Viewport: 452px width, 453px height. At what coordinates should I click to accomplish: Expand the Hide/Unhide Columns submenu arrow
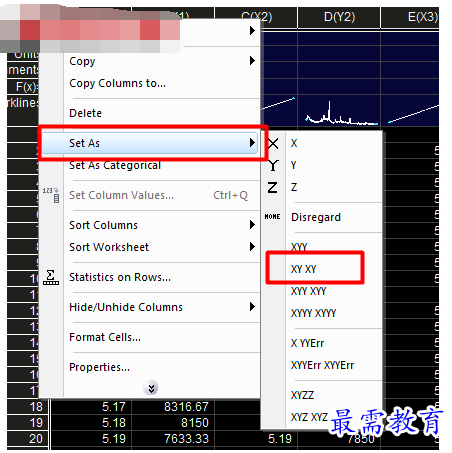(252, 307)
